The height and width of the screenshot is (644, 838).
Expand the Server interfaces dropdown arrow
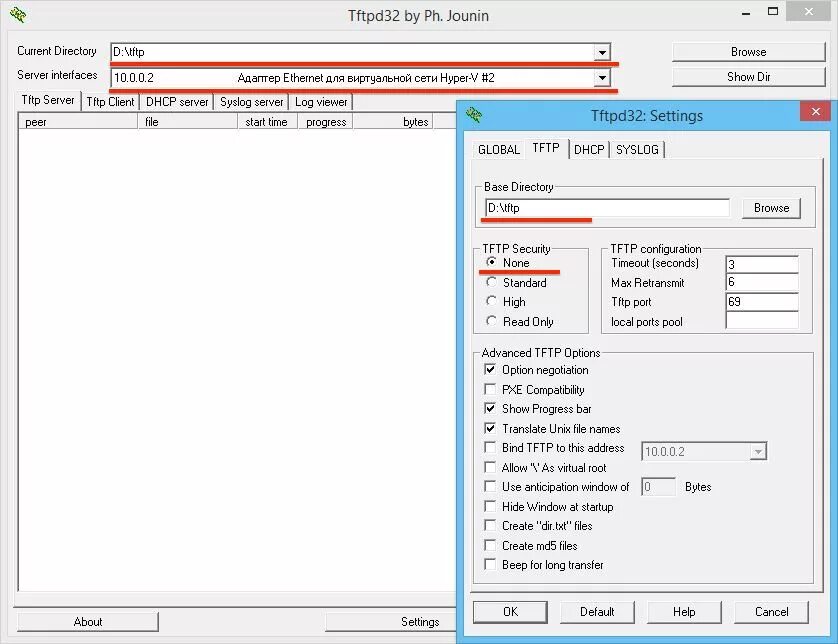(602, 77)
